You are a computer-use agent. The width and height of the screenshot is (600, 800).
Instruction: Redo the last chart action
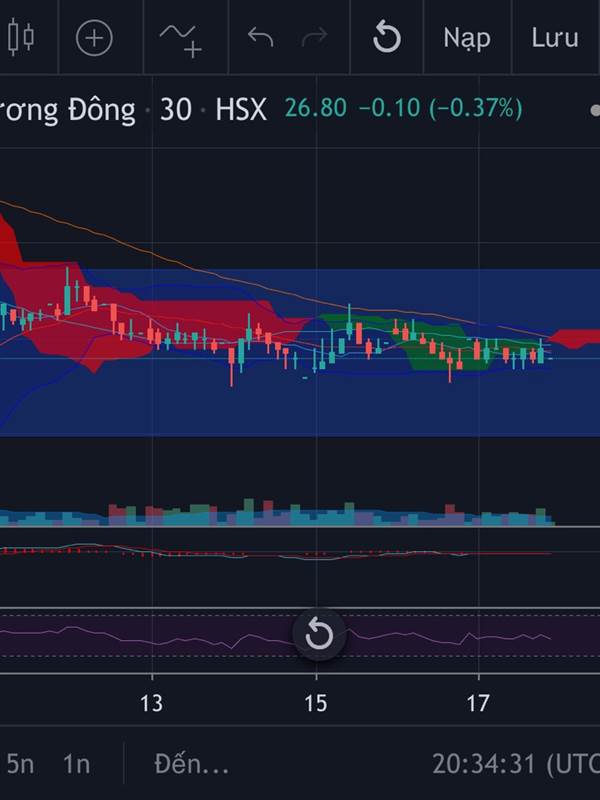point(314,37)
